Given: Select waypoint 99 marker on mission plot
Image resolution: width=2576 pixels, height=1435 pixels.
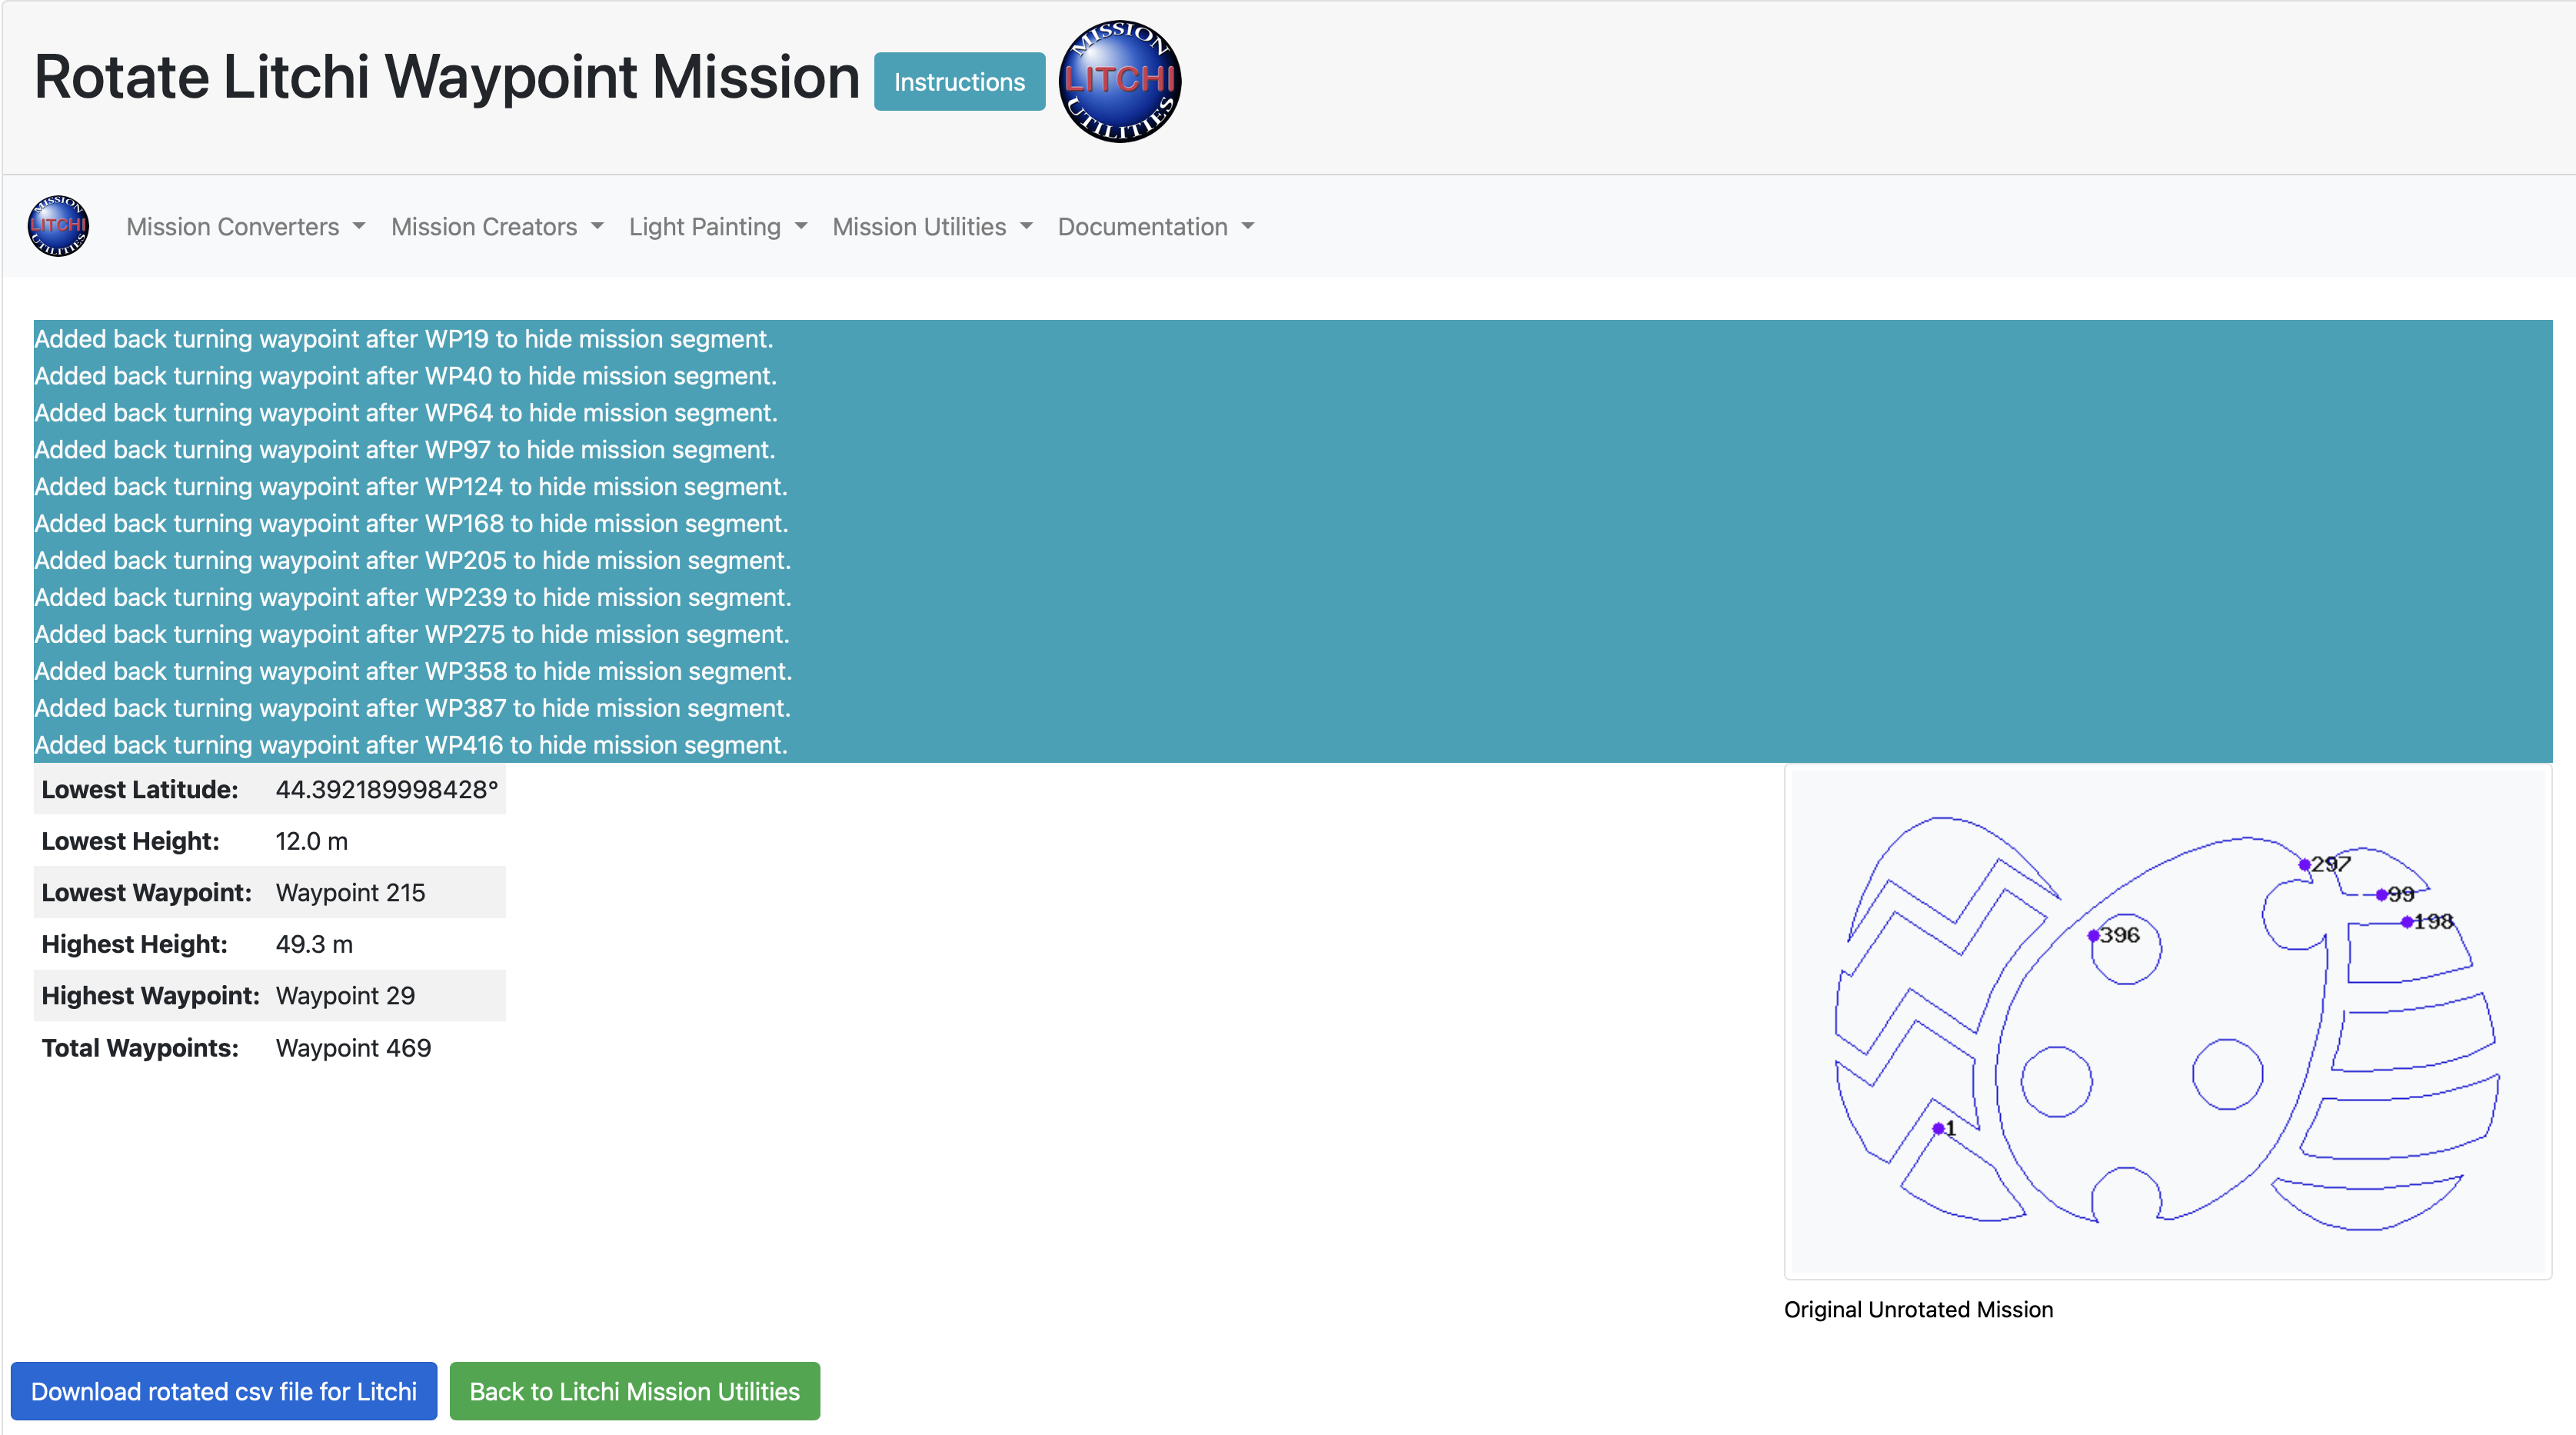Looking at the screenshot, I should [2381, 895].
